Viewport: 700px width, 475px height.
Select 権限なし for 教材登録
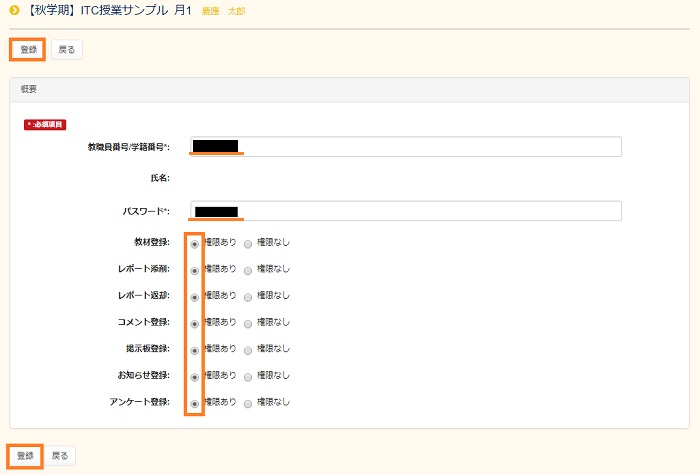click(248, 243)
